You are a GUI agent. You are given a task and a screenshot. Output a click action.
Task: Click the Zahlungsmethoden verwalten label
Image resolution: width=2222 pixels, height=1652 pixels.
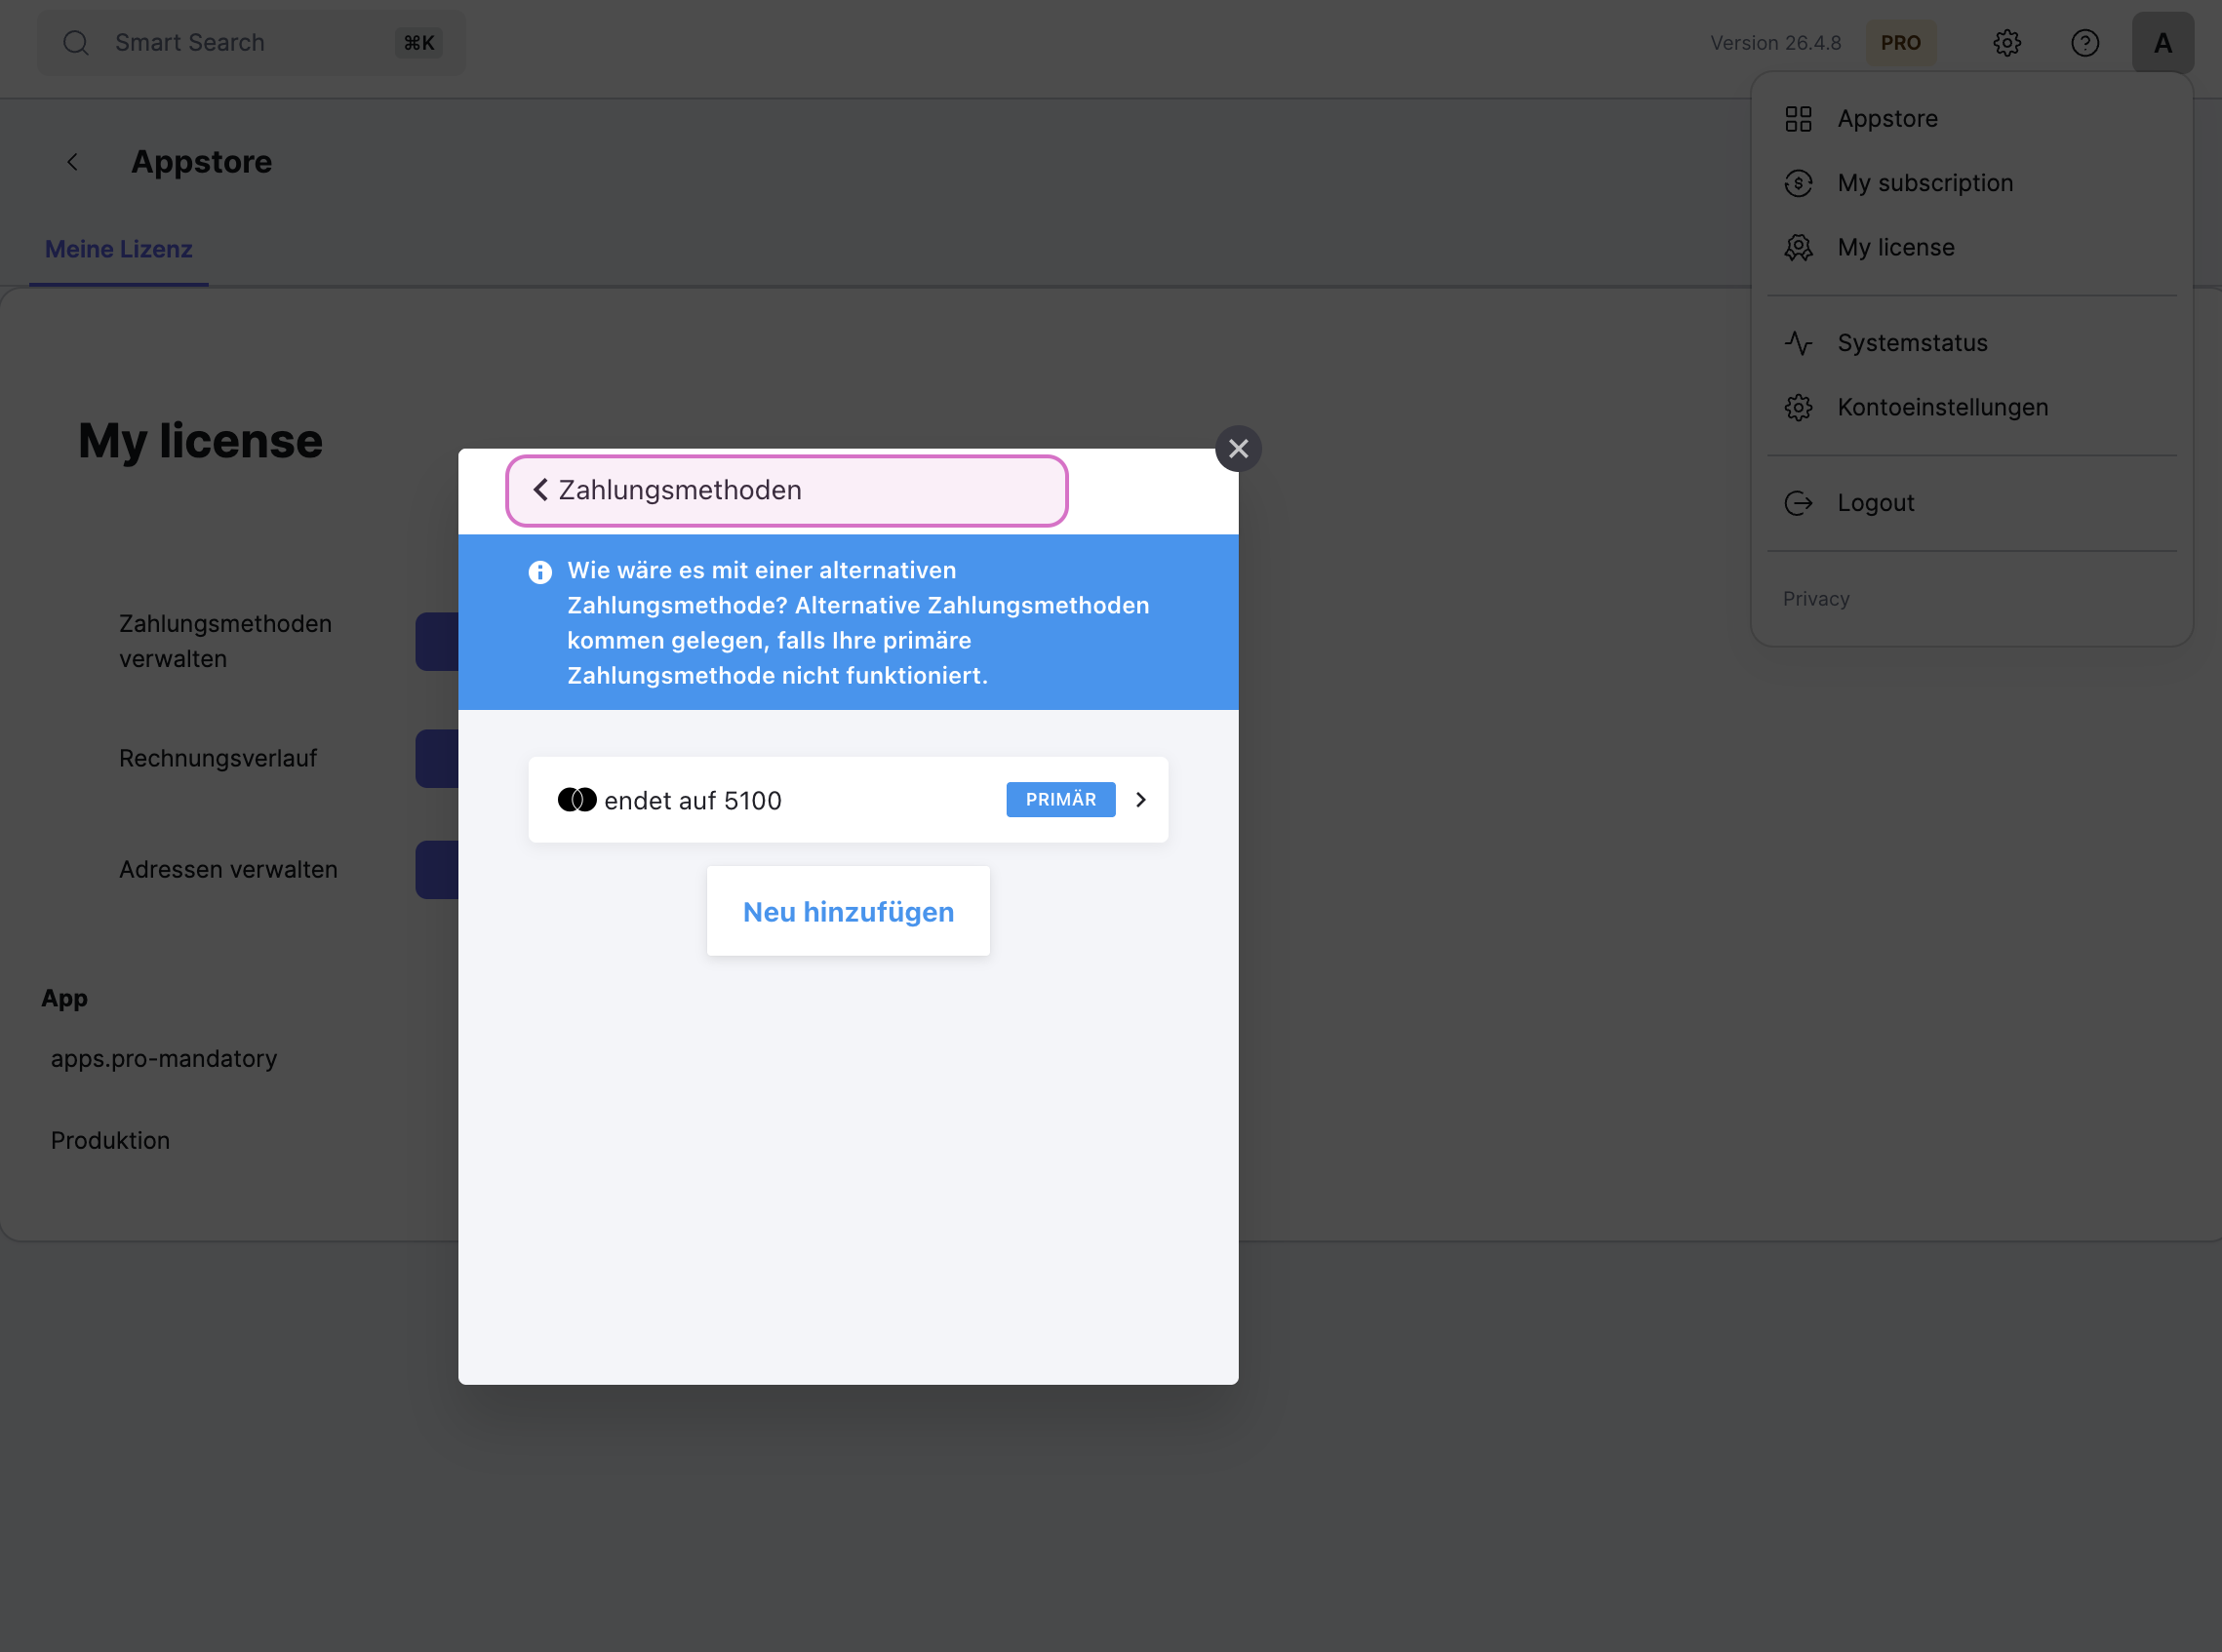pos(225,641)
